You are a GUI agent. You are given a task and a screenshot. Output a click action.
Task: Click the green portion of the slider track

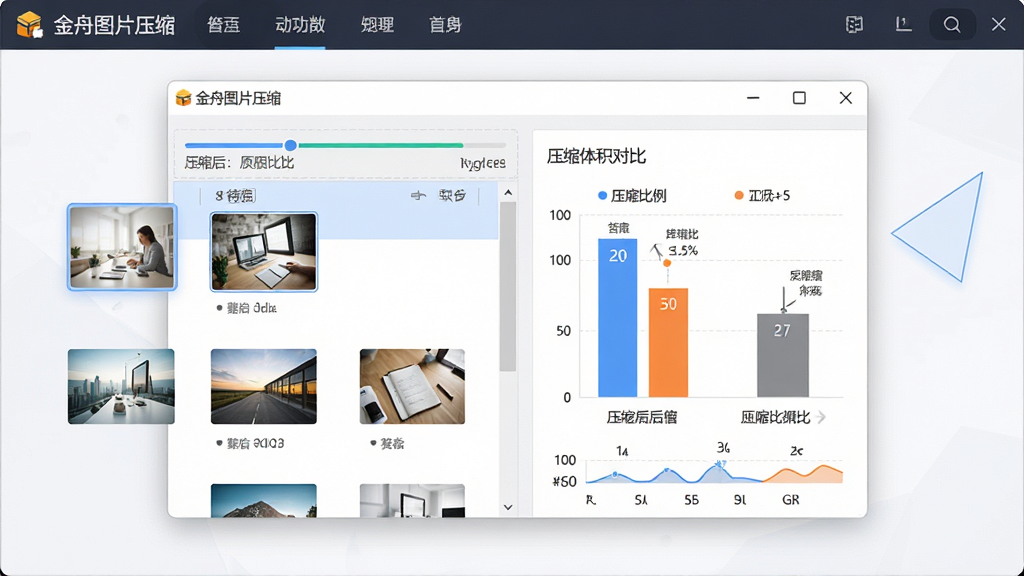[380, 145]
